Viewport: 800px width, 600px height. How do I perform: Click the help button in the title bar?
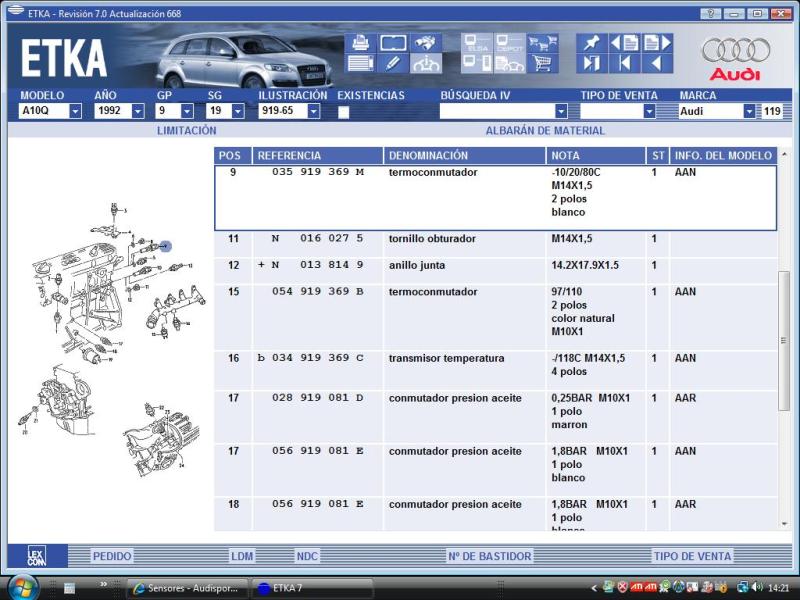click(711, 14)
